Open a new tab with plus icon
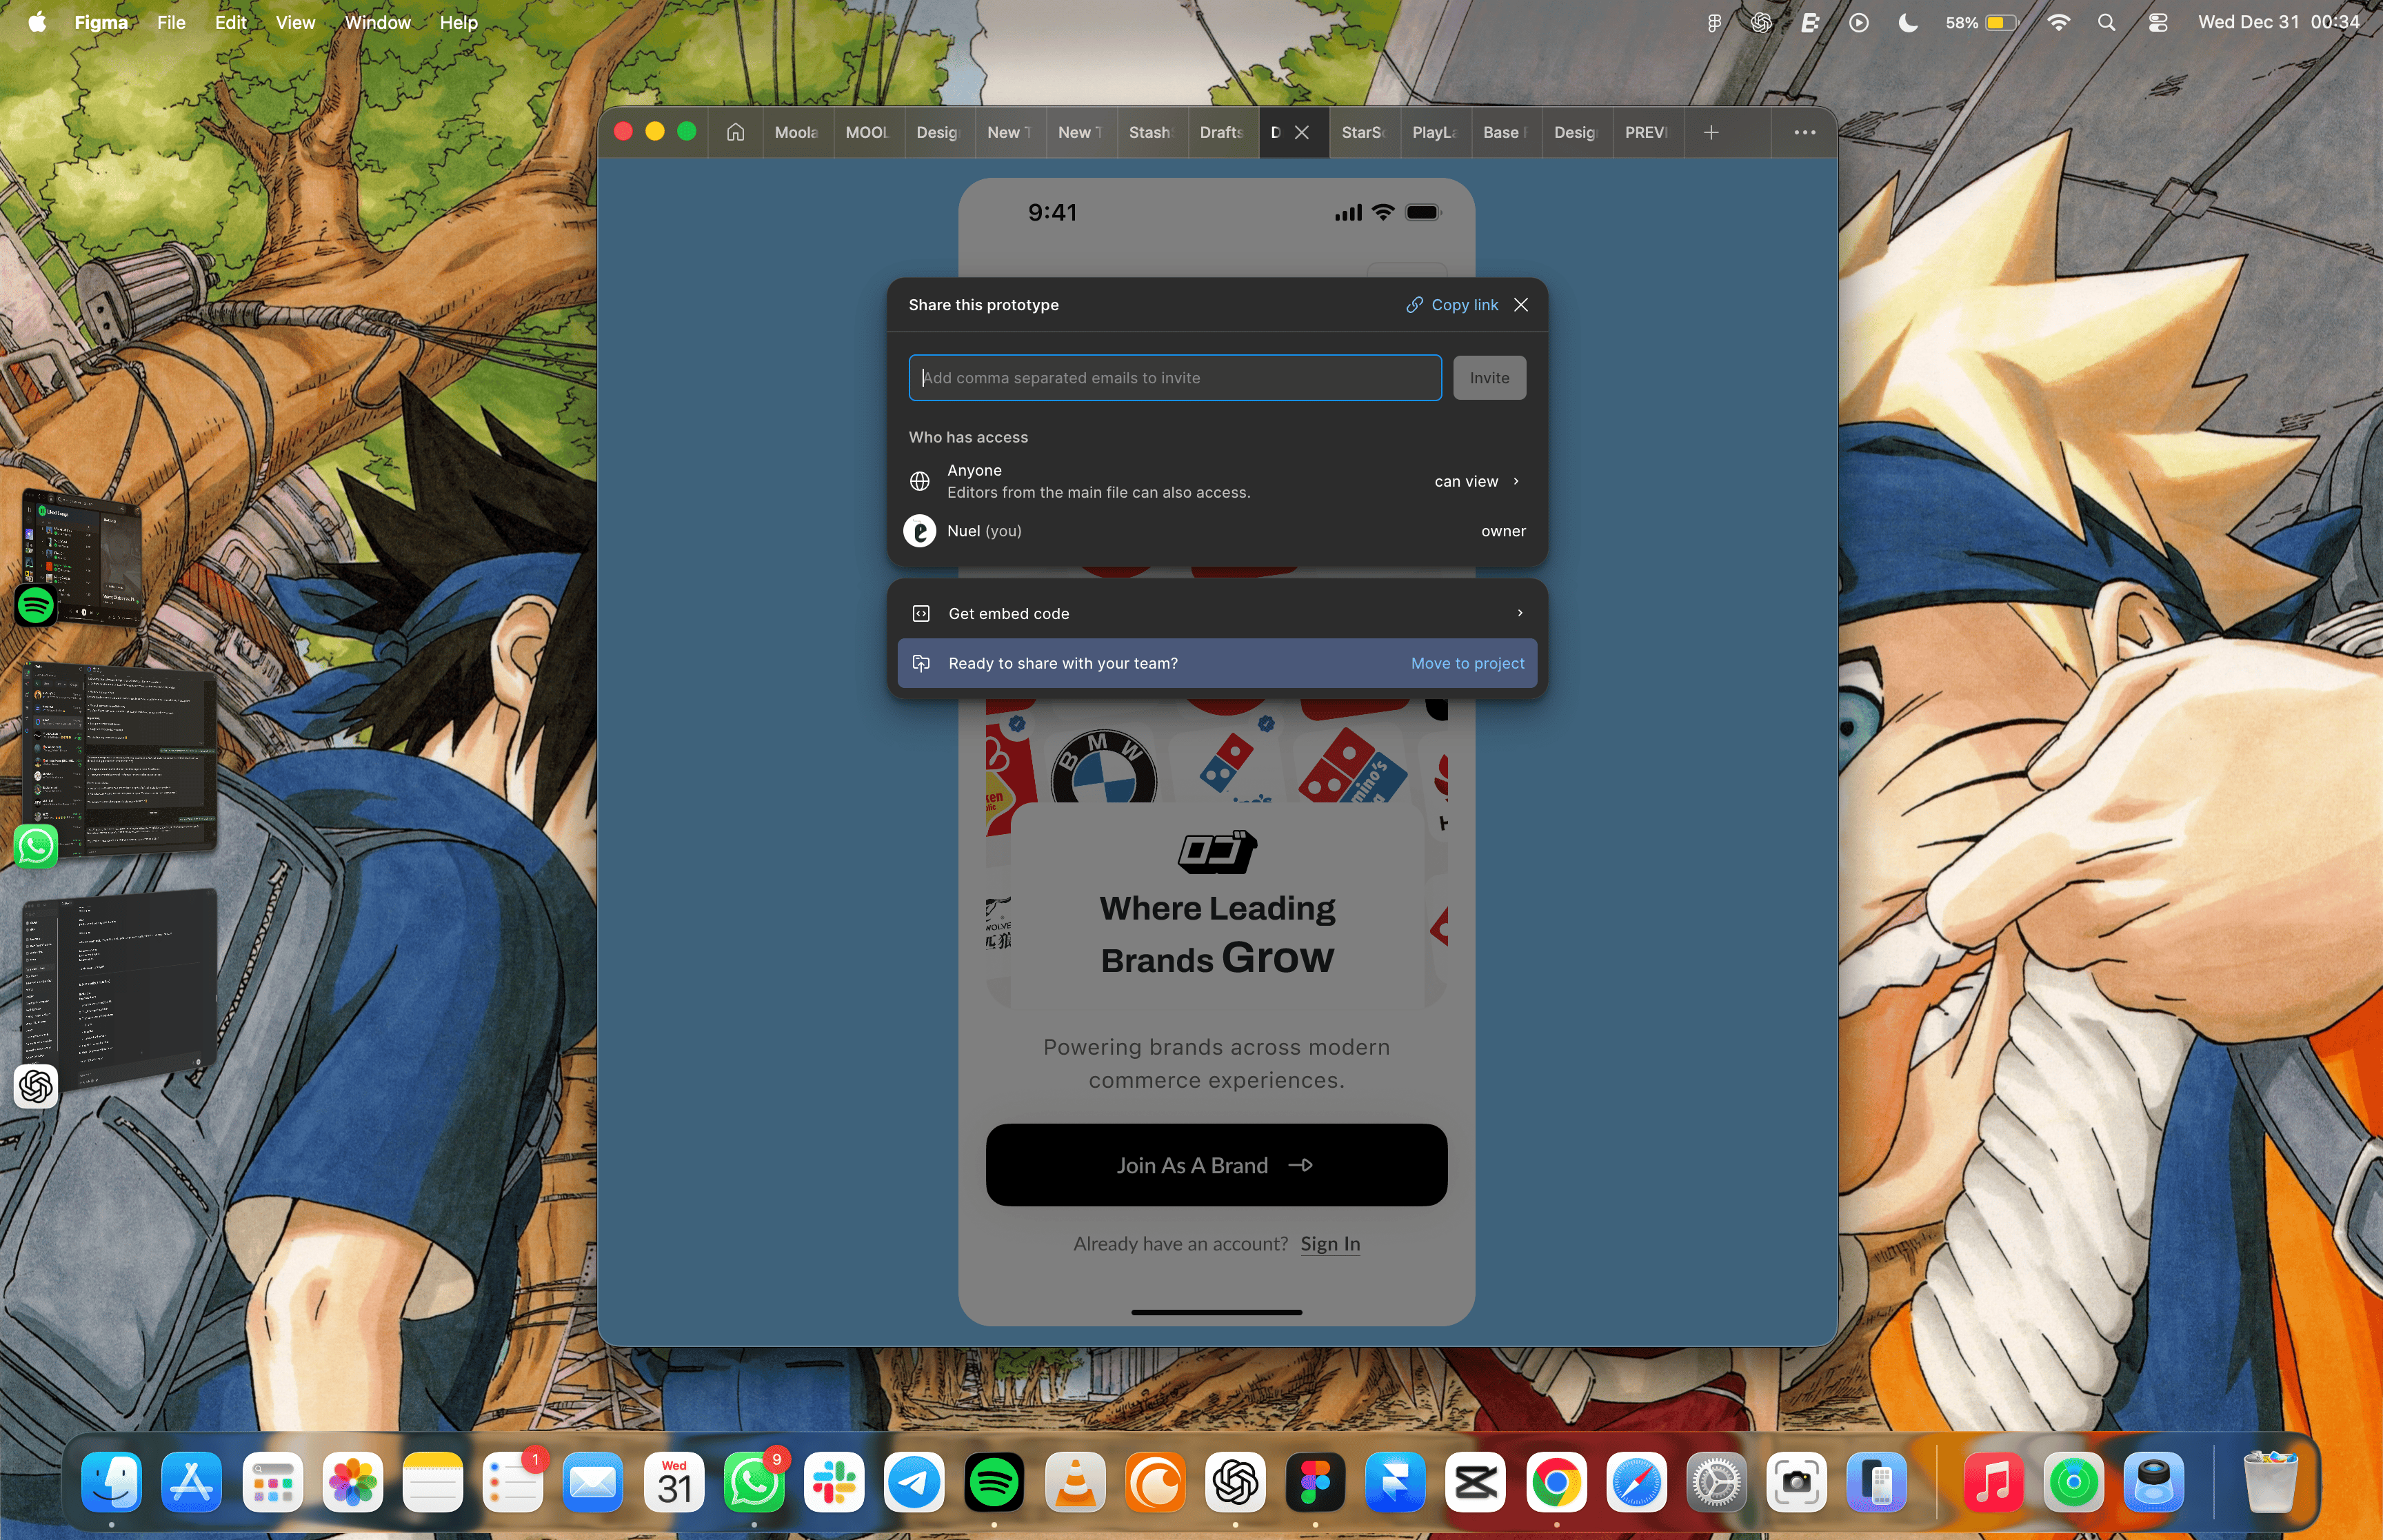 (1711, 132)
